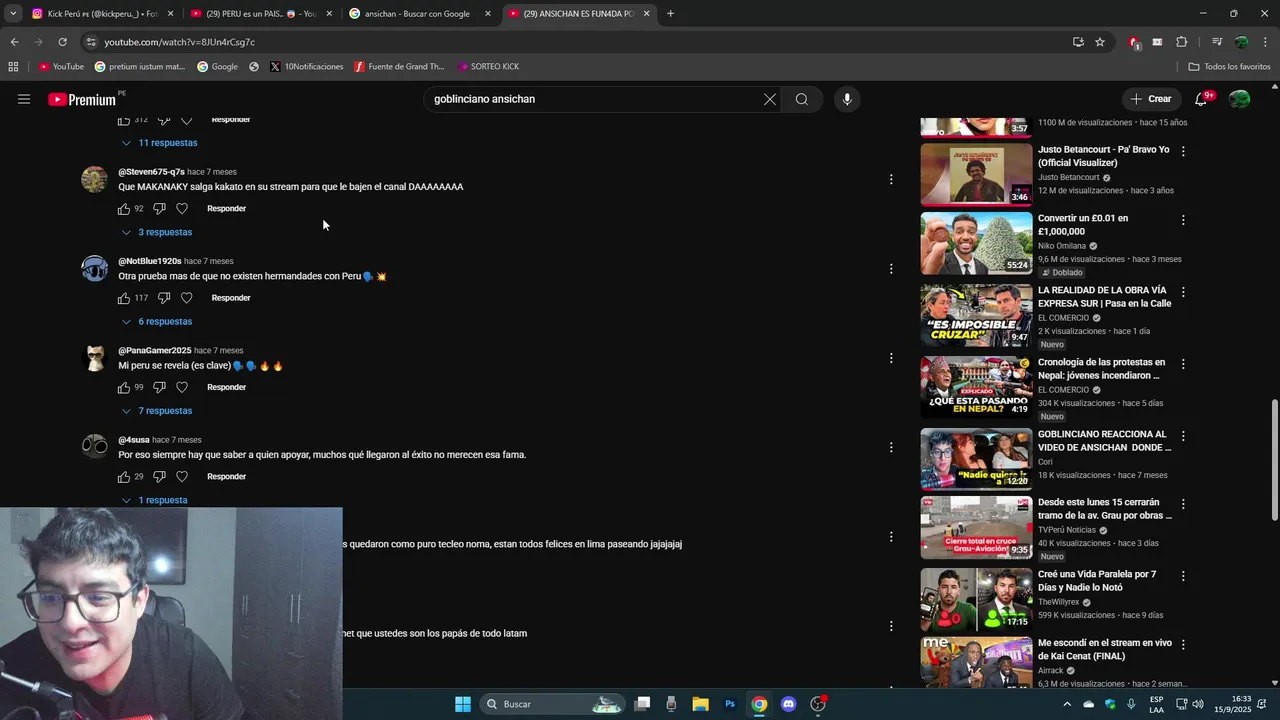Viewport: 1280px width, 720px height.
Task: Open Todos los favoritos folder
Action: coord(1229,67)
